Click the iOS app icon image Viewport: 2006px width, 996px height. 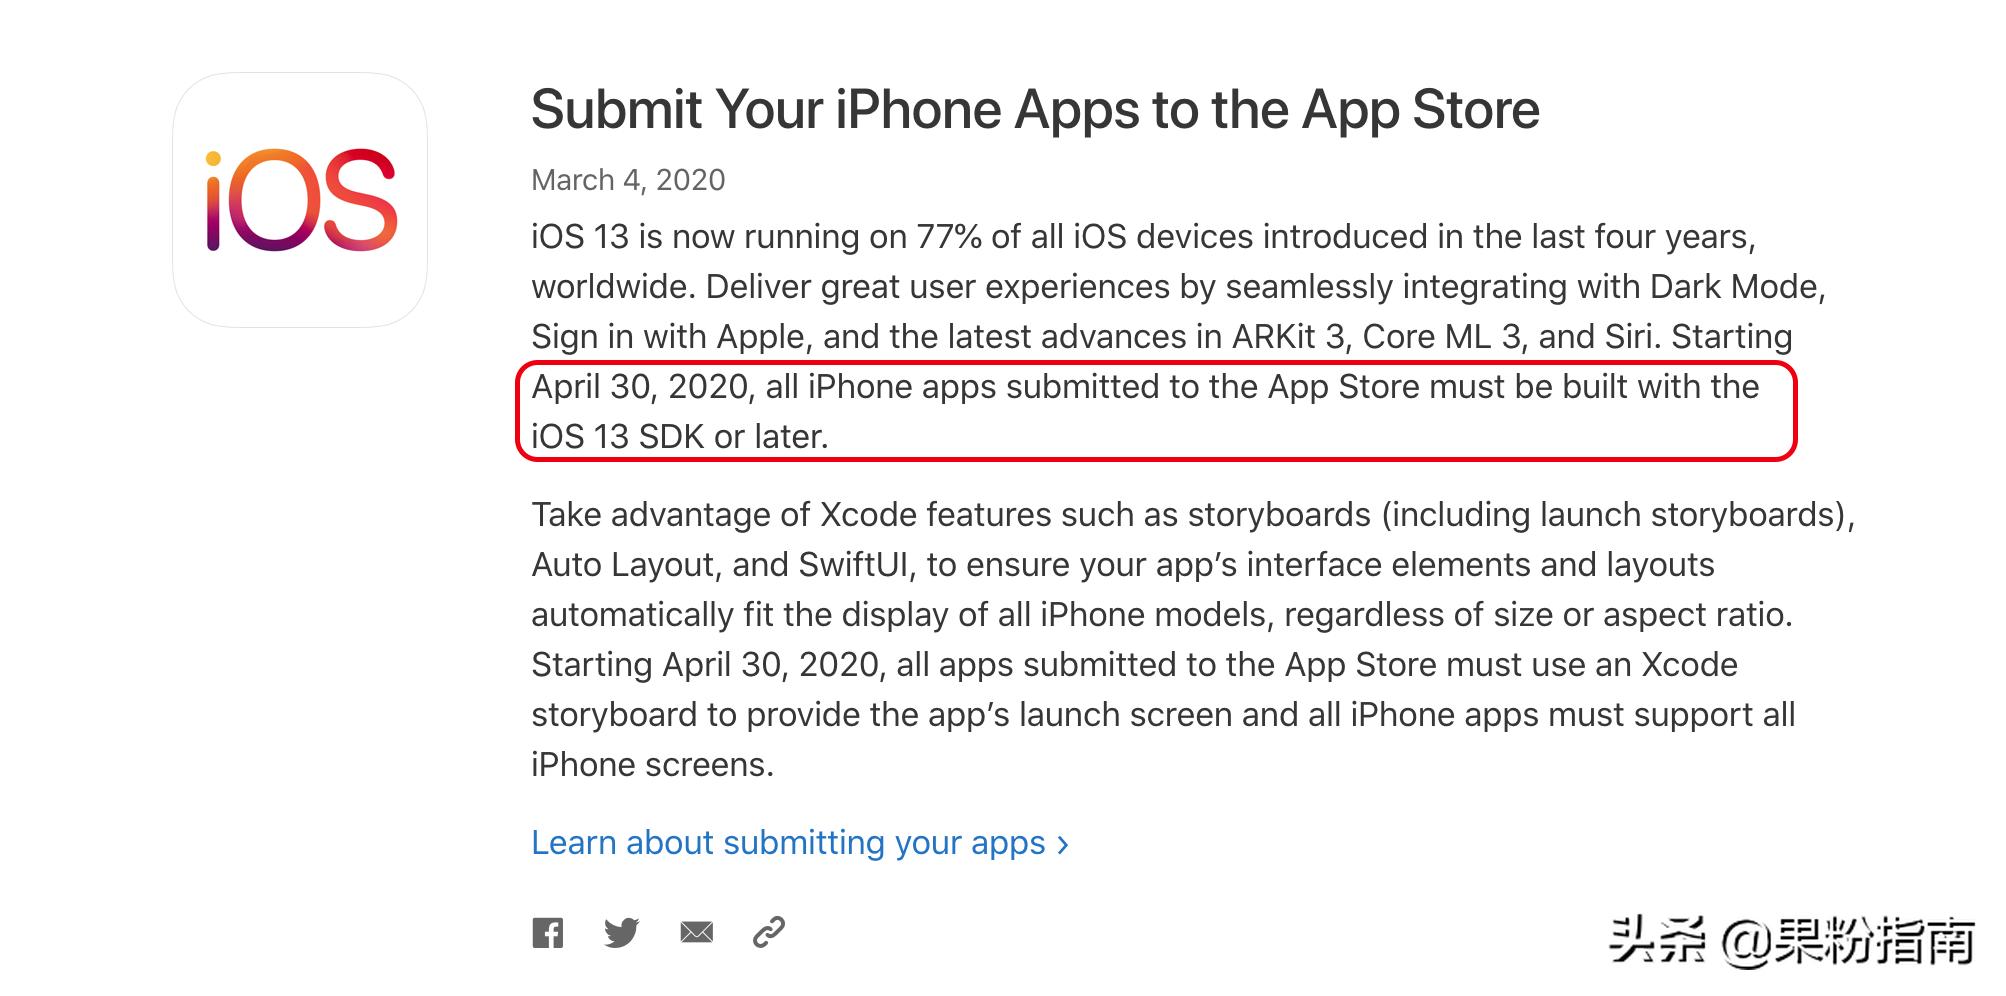300,200
